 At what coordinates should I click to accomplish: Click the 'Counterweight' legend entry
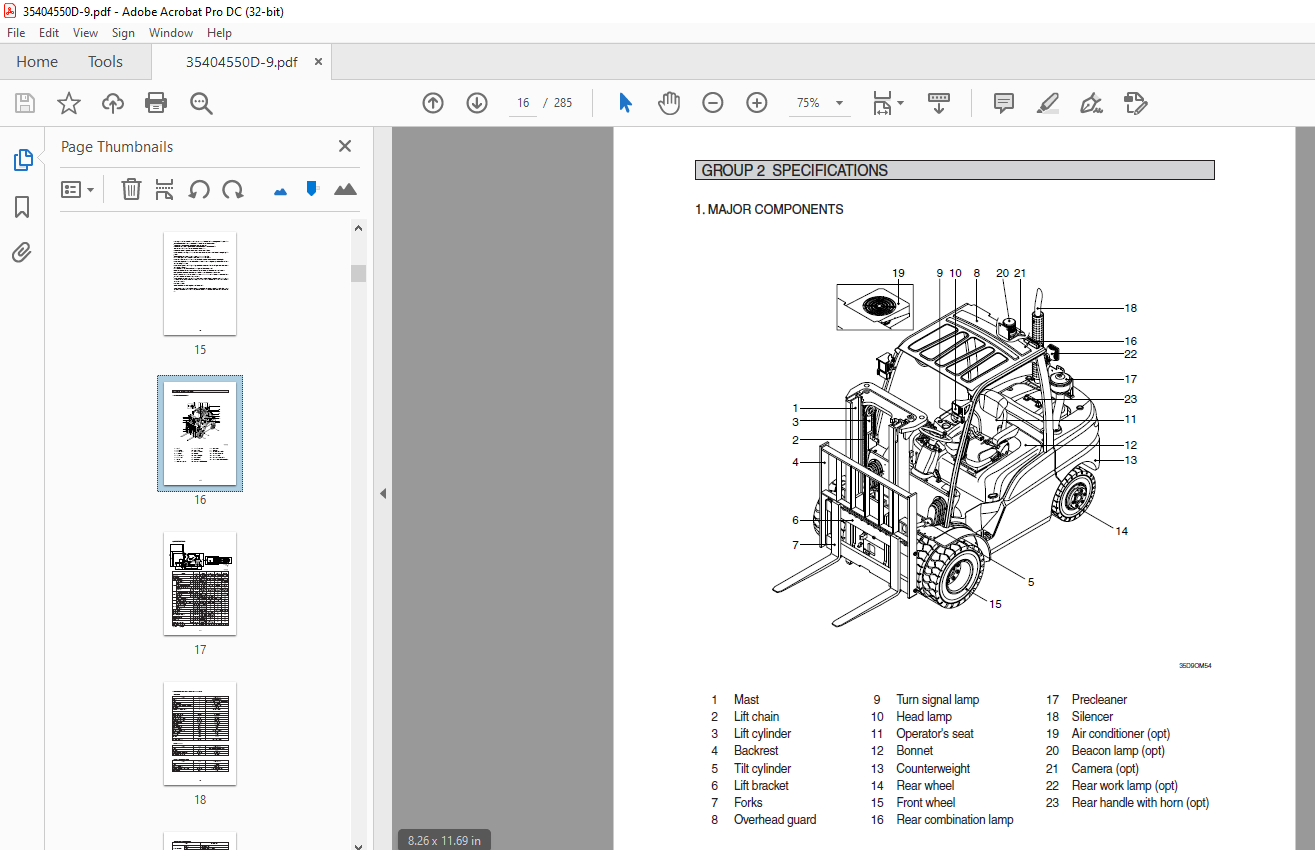933,769
